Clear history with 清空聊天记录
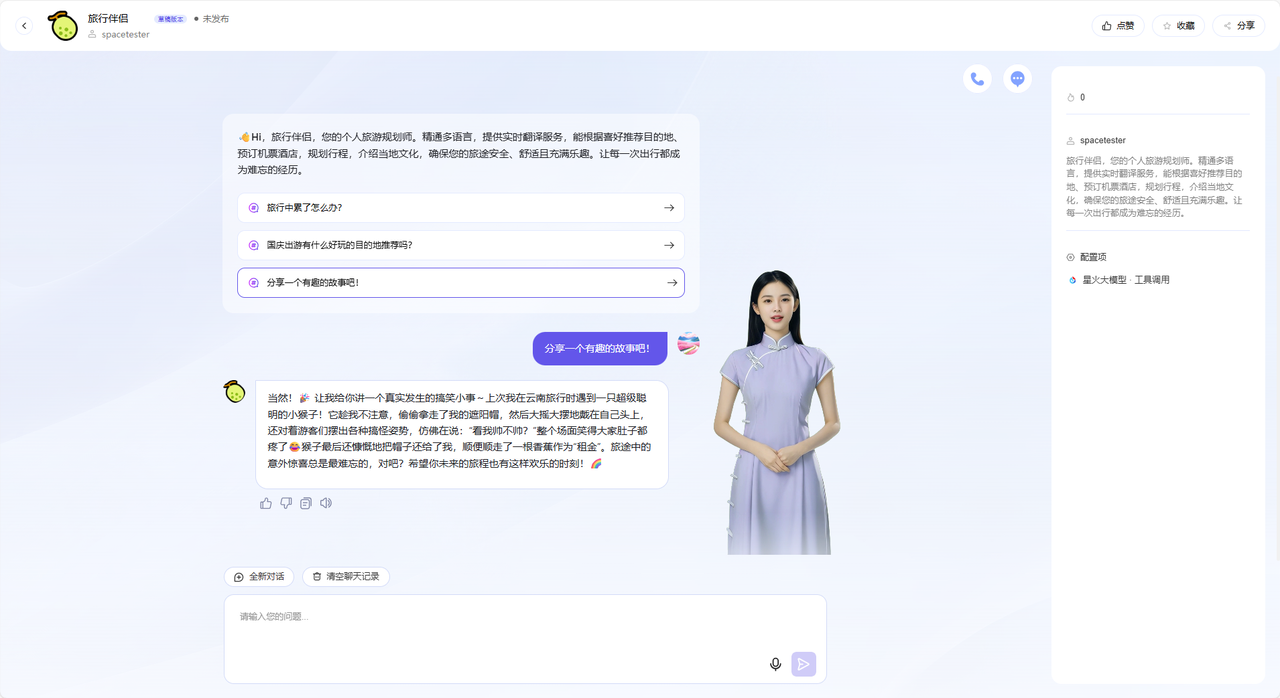 pyautogui.click(x=346, y=577)
